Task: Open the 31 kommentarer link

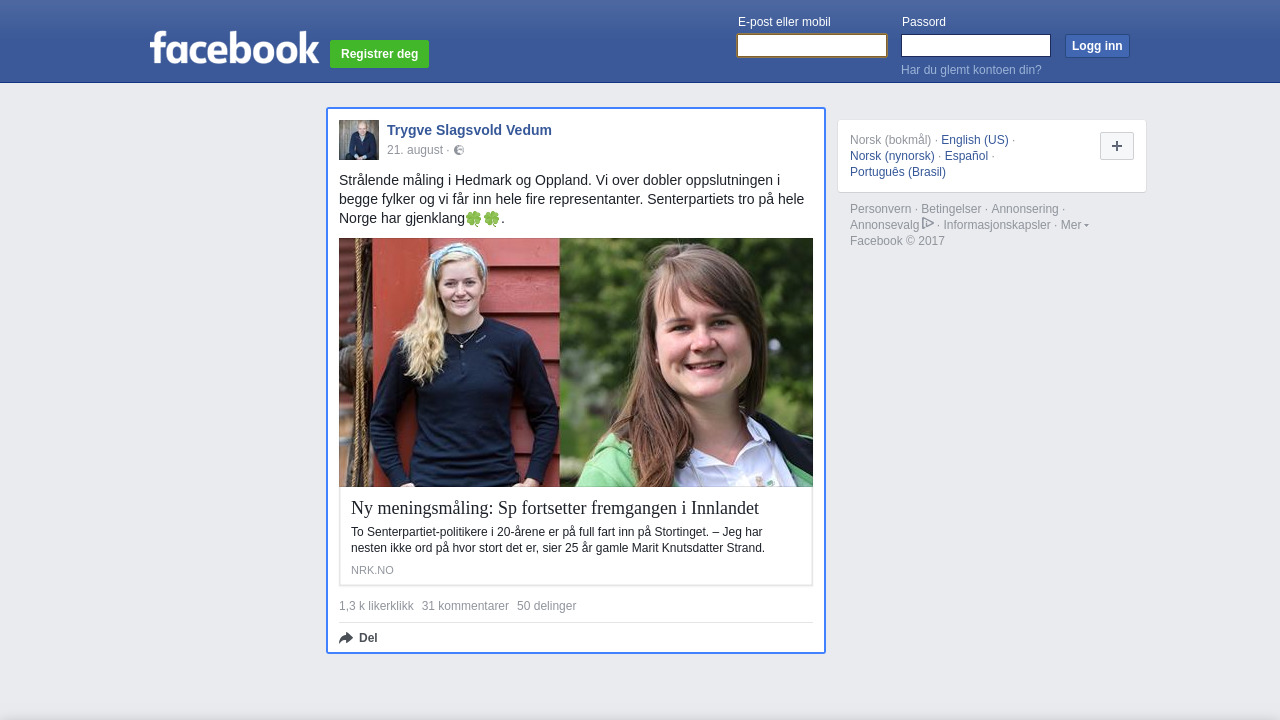Action: (x=465, y=606)
